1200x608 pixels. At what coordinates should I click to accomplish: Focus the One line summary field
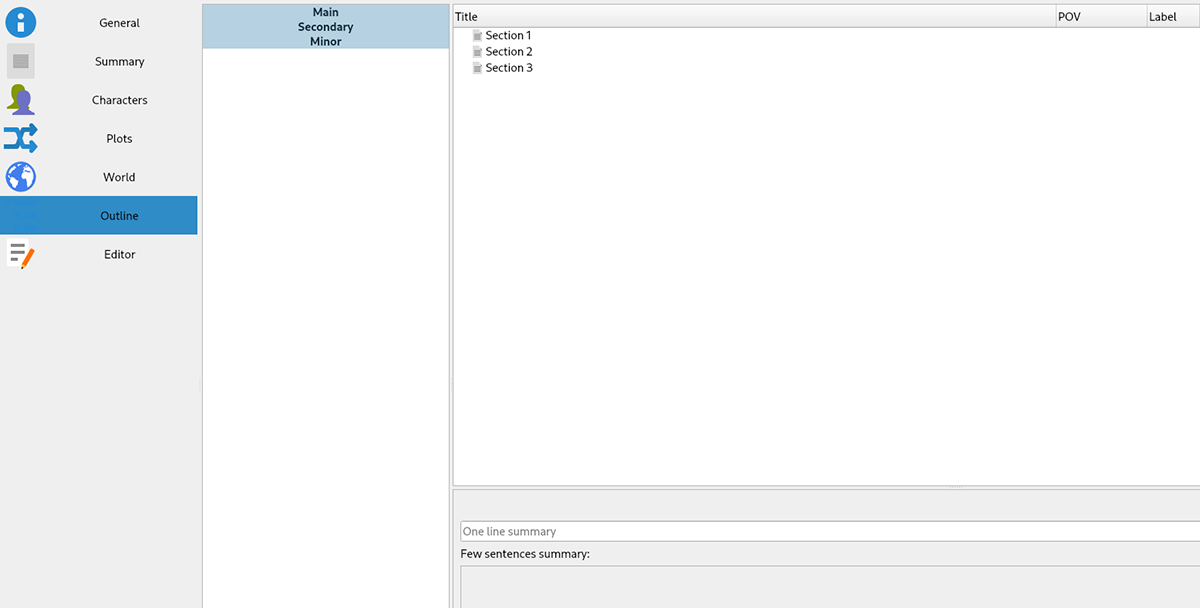[830, 531]
